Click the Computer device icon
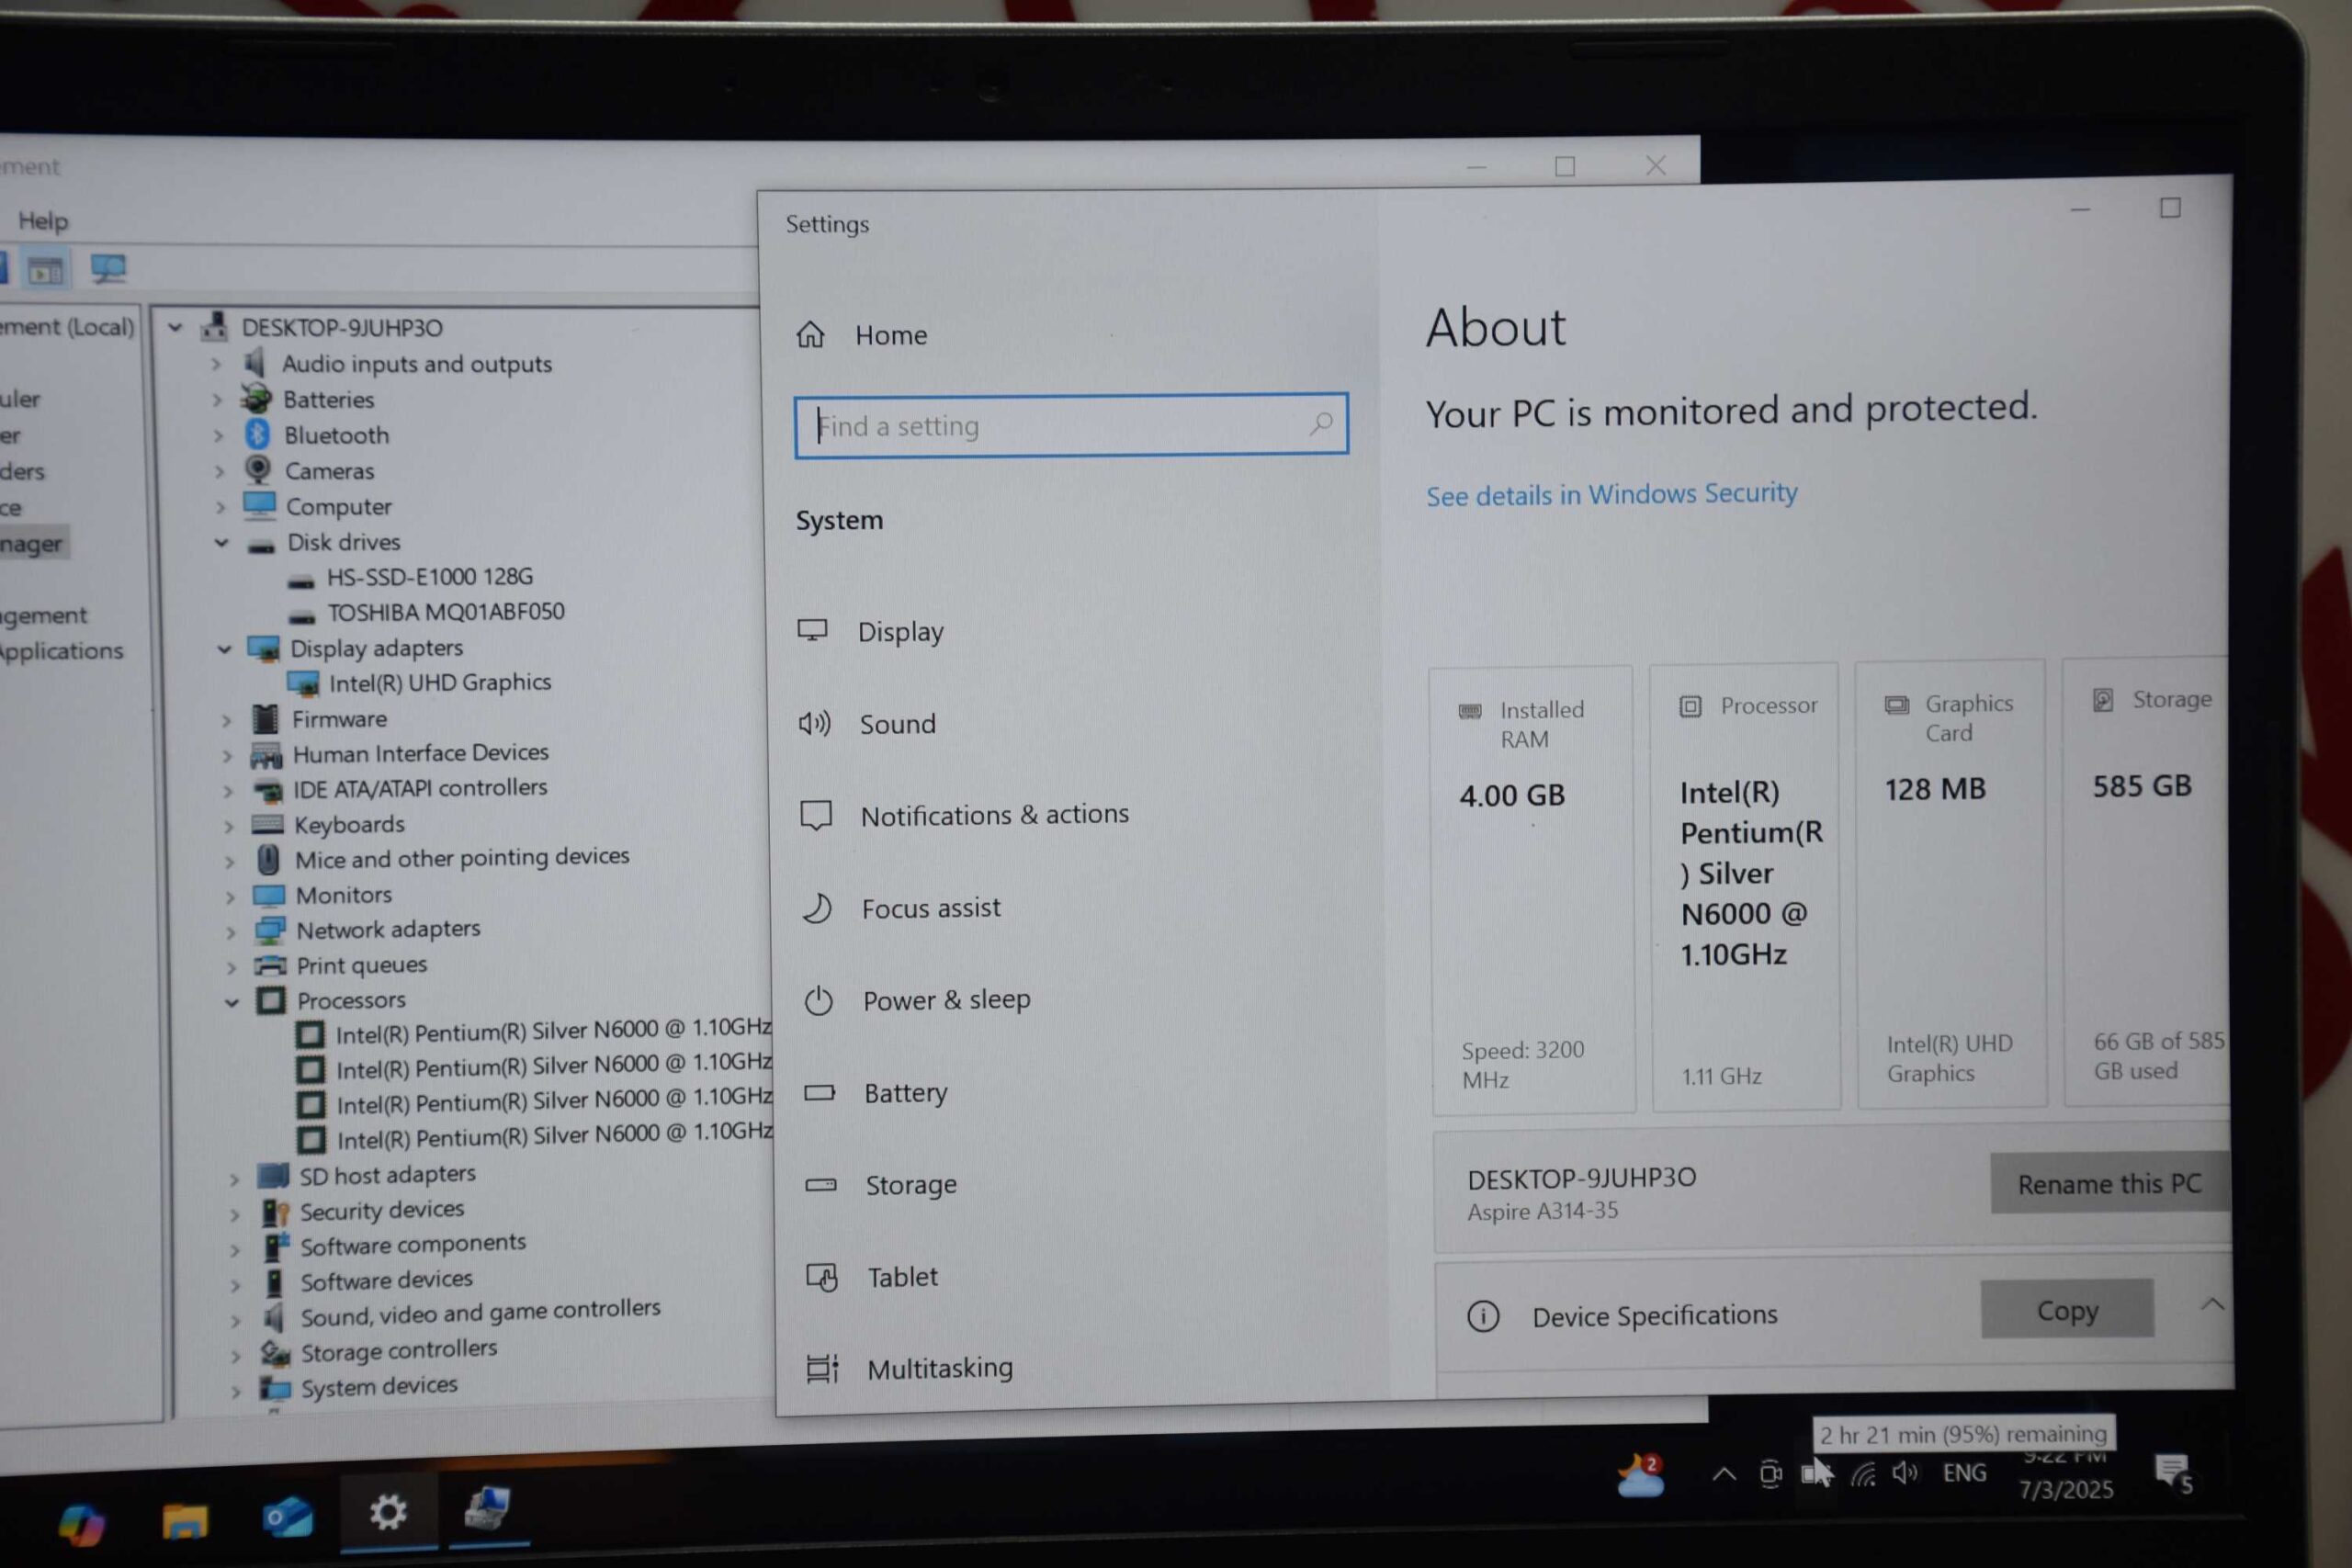Screen dimensions: 2352x1568 click(260, 505)
